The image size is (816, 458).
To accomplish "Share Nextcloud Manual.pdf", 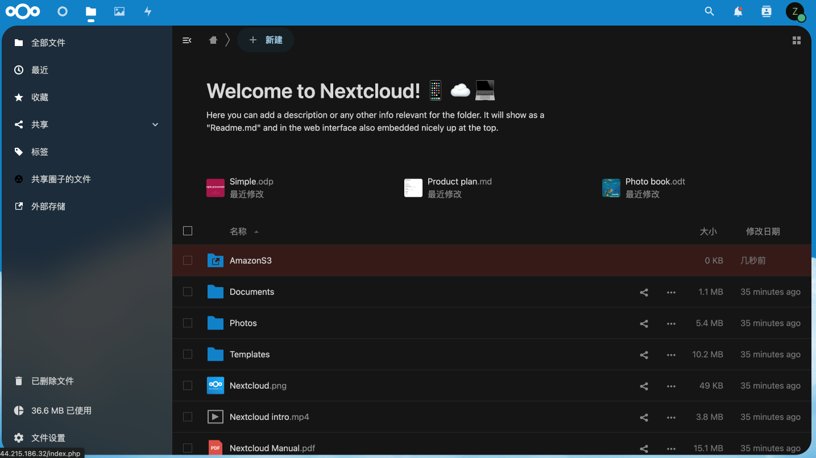I will click(644, 448).
